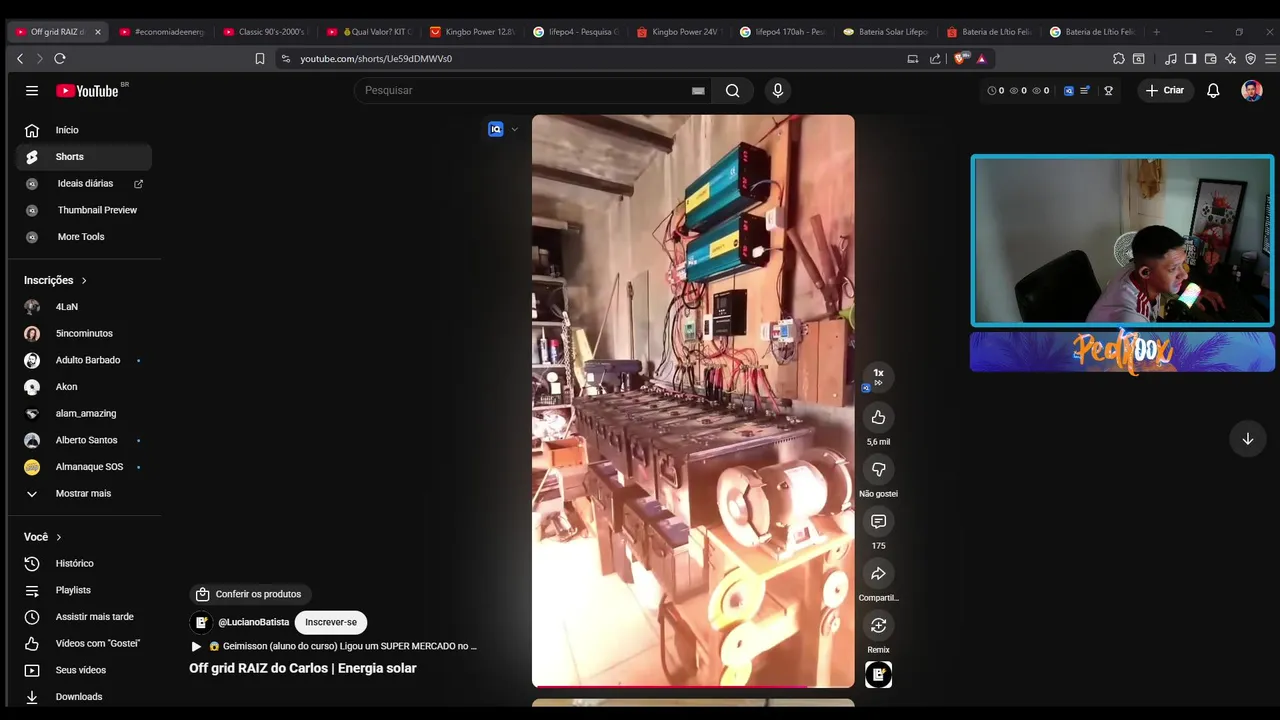Click the search magnifier button
1280x720 pixels.
click(733, 90)
